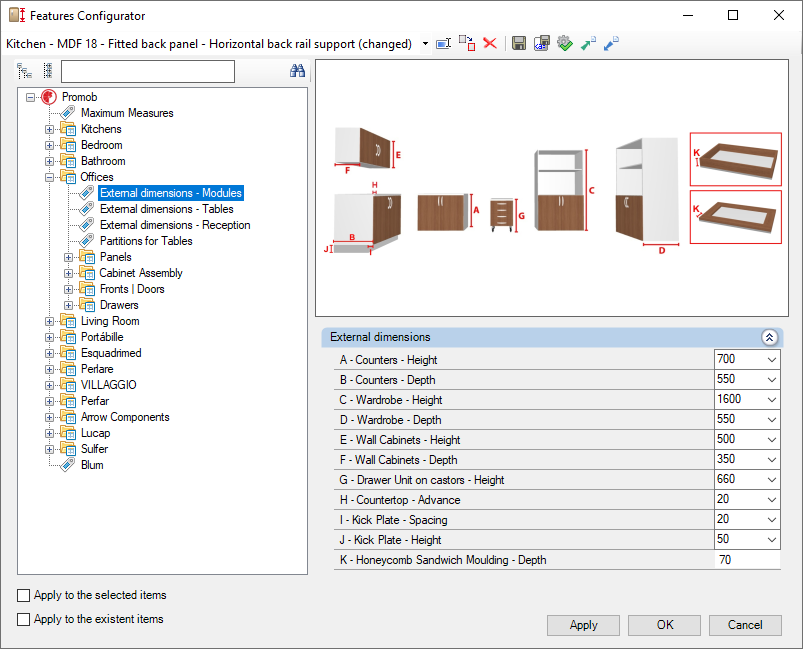Click the rename configuration icon
Screen dimensions: 803x649
tap(443, 44)
